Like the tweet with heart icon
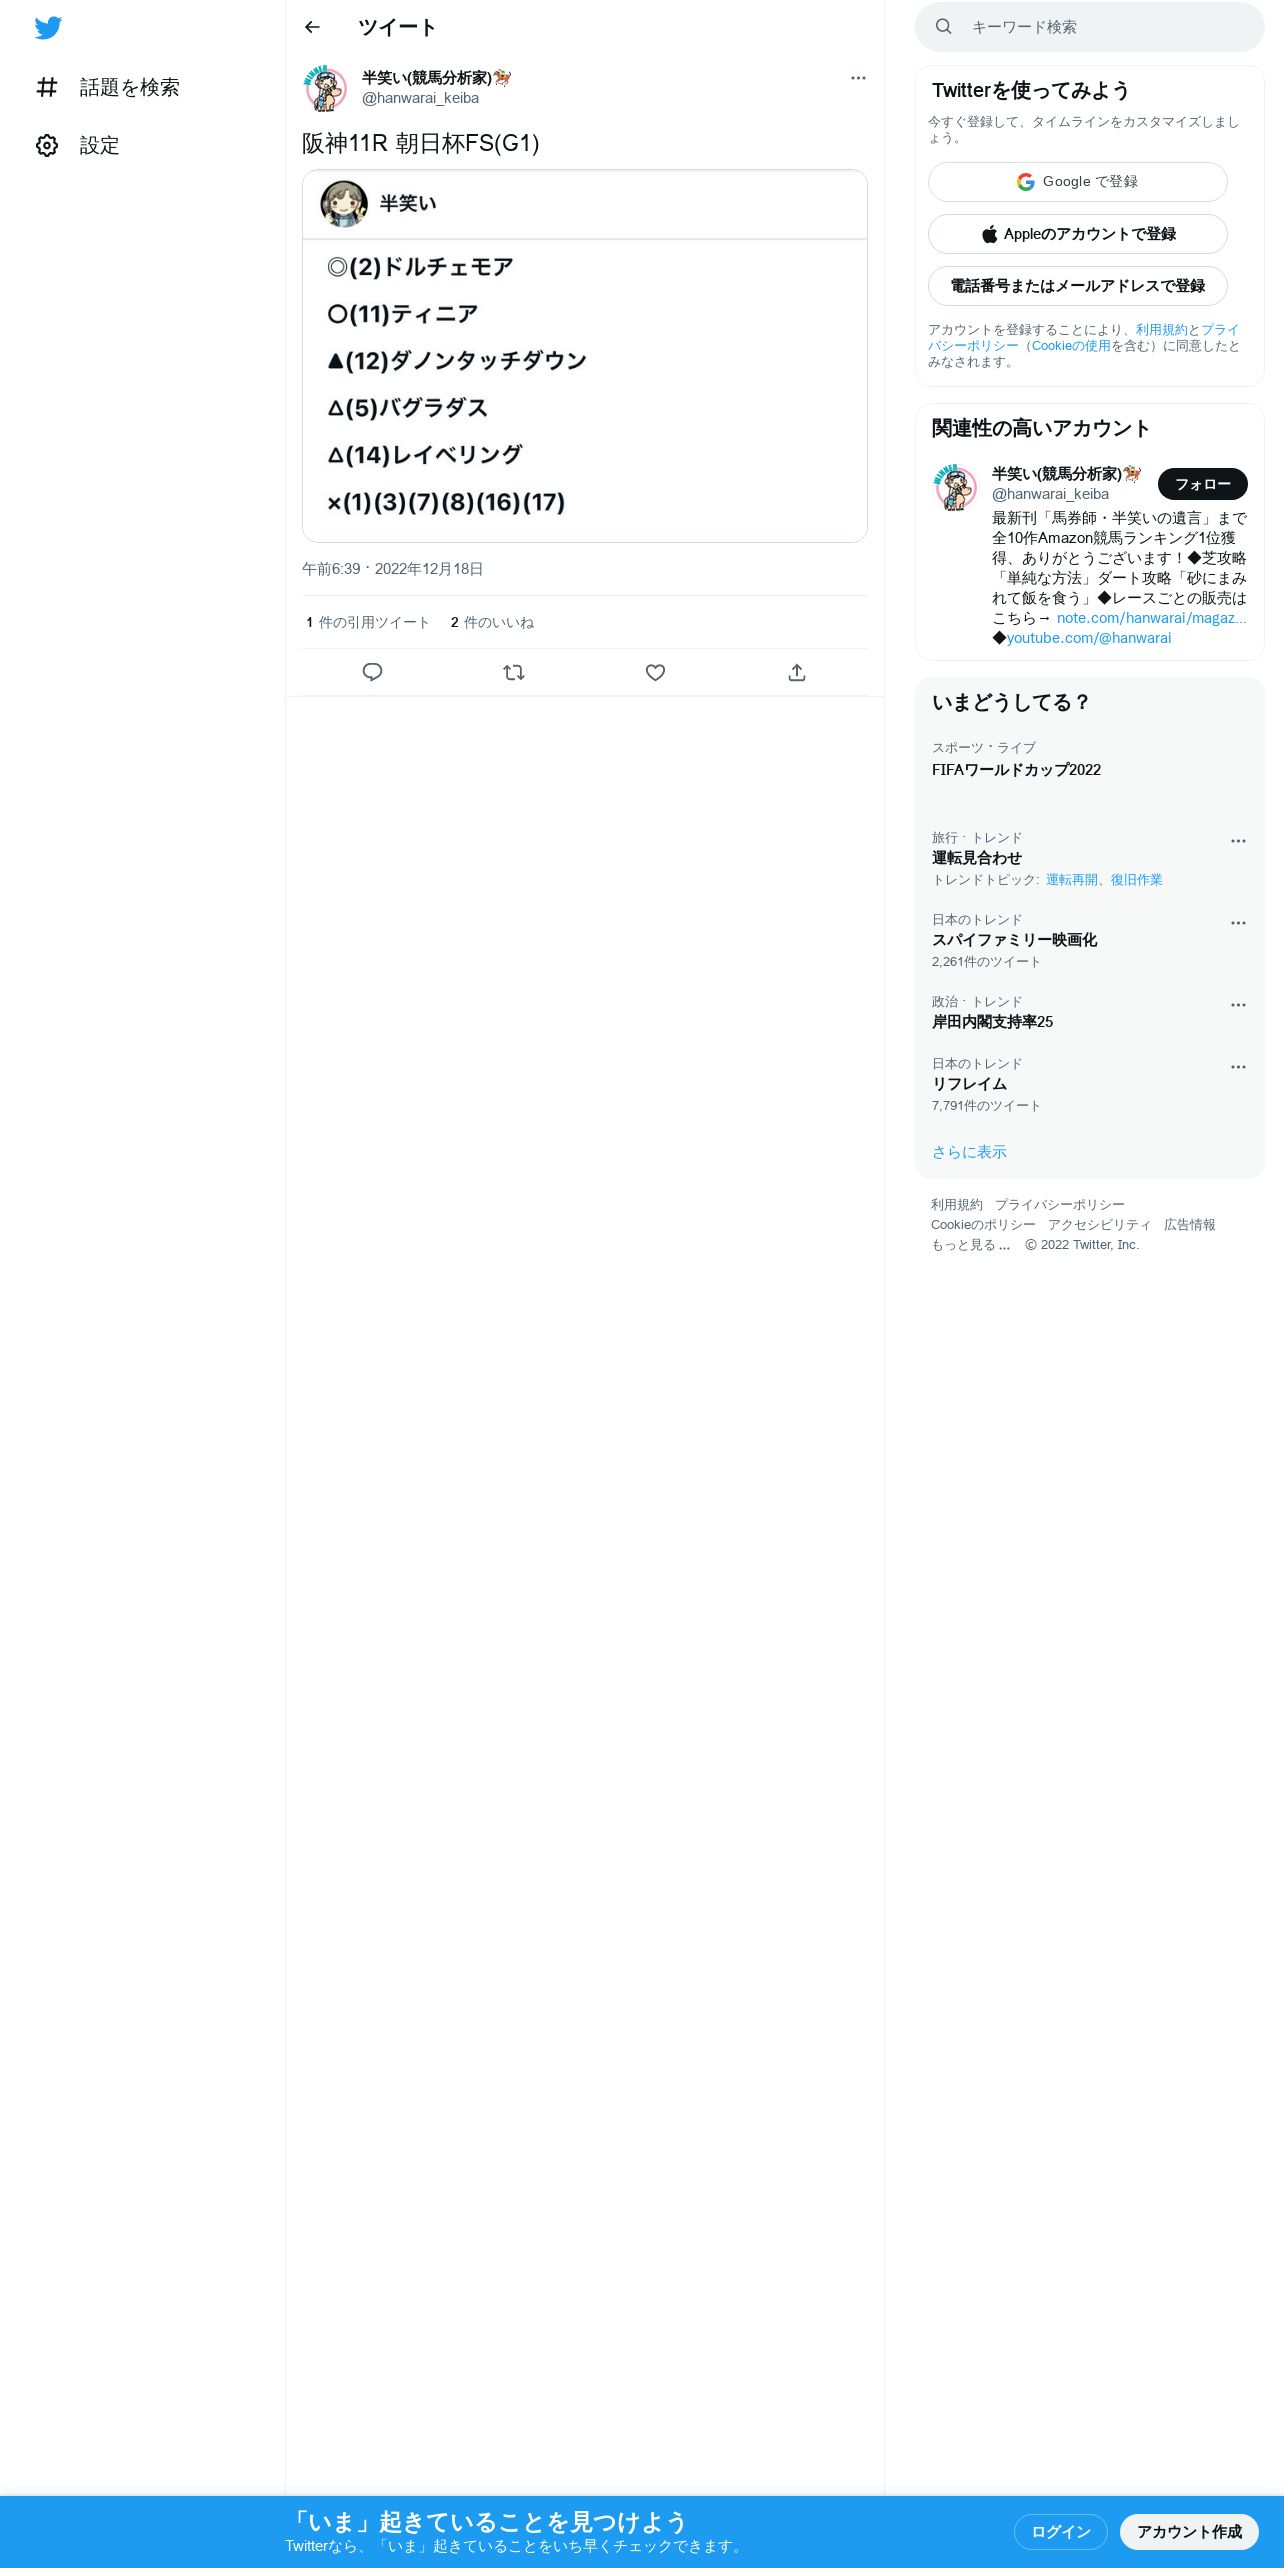This screenshot has width=1284, height=2568. pyautogui.click(x=655, y=672)
